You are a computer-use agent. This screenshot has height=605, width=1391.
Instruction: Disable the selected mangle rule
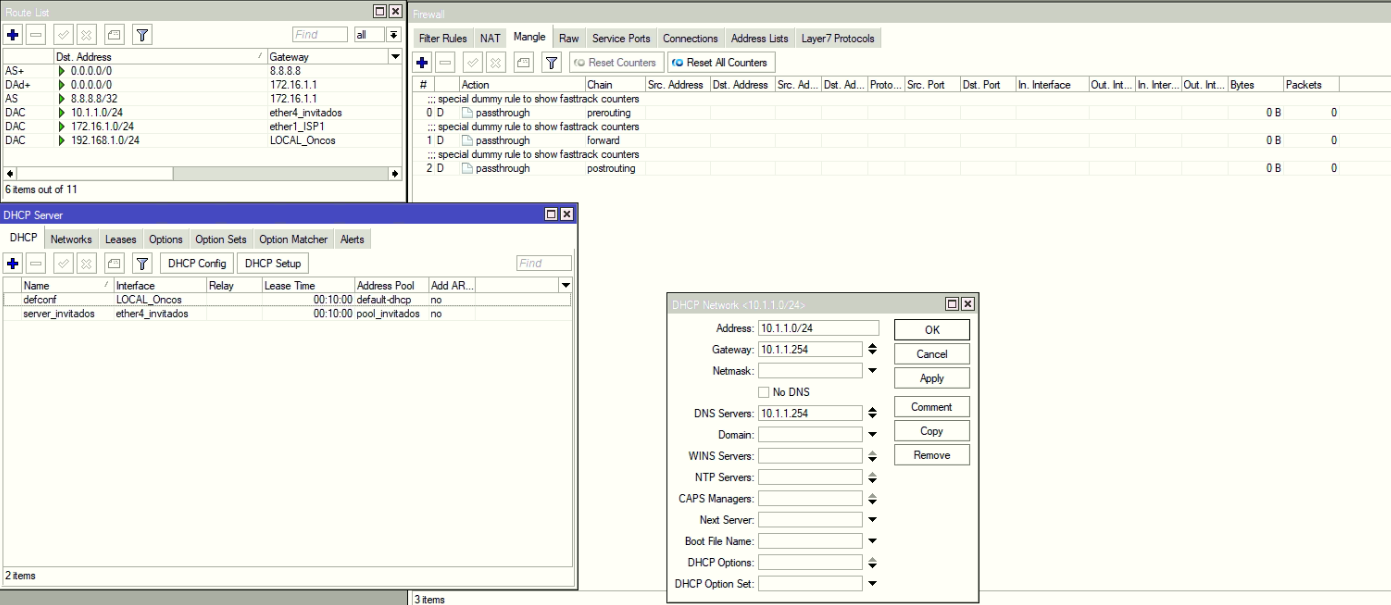pos(448,61)
